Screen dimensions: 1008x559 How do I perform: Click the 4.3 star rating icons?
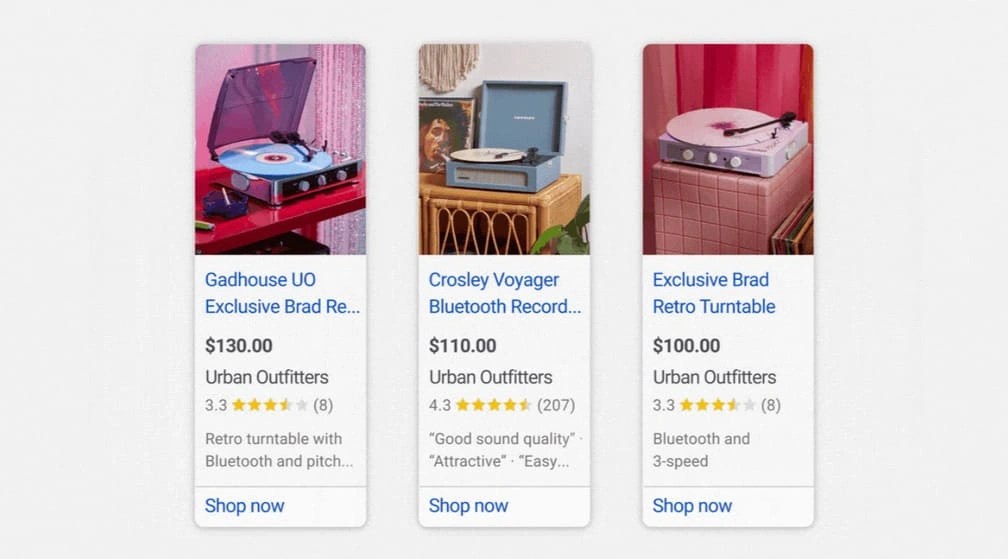[494, 405]
